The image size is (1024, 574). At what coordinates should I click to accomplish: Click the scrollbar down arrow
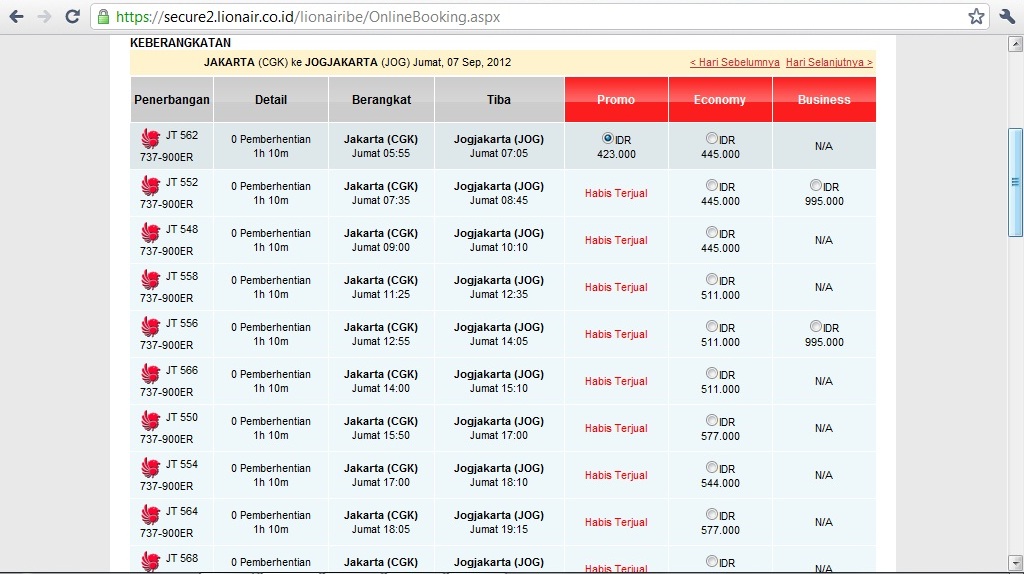[x=1016, y=563]
